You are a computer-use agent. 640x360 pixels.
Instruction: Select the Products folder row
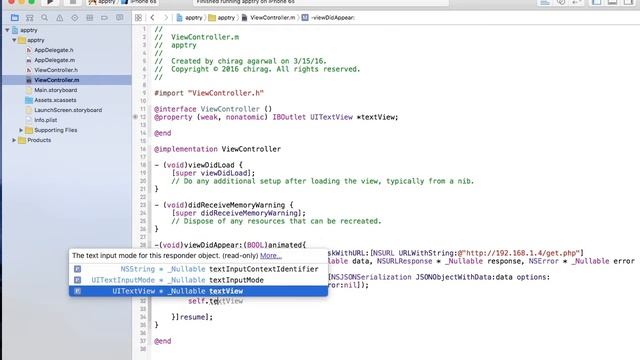67,140
